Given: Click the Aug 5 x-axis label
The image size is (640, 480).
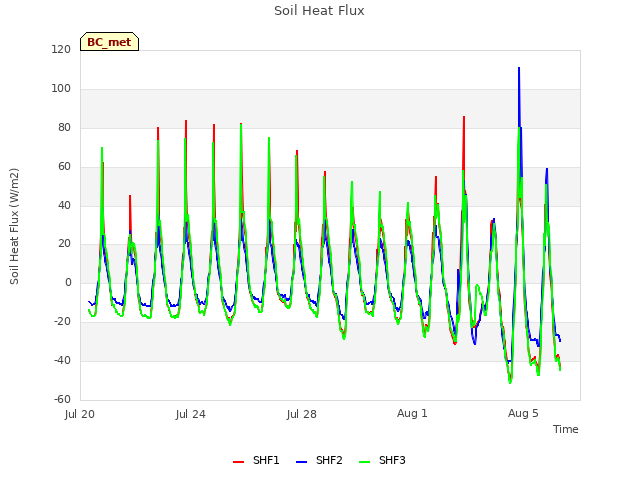Looking at the screenshot, I should click(x=523, y=413).
